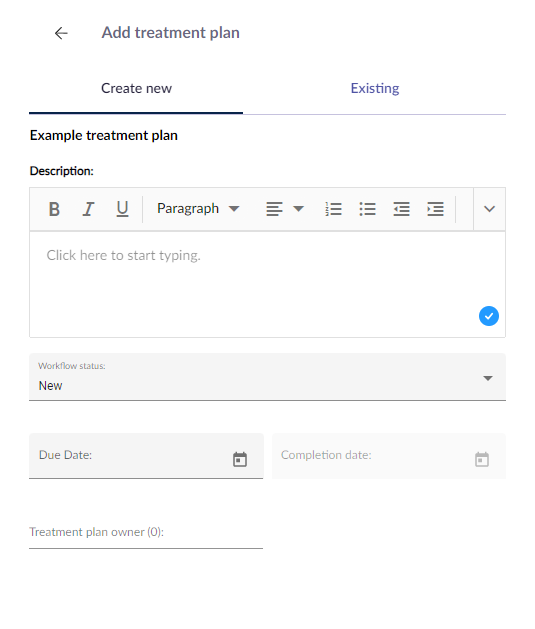The width and height of the screenshot is (535, 629).
Task: Focus the Treatment plan owner field
Action: point(146,532)
